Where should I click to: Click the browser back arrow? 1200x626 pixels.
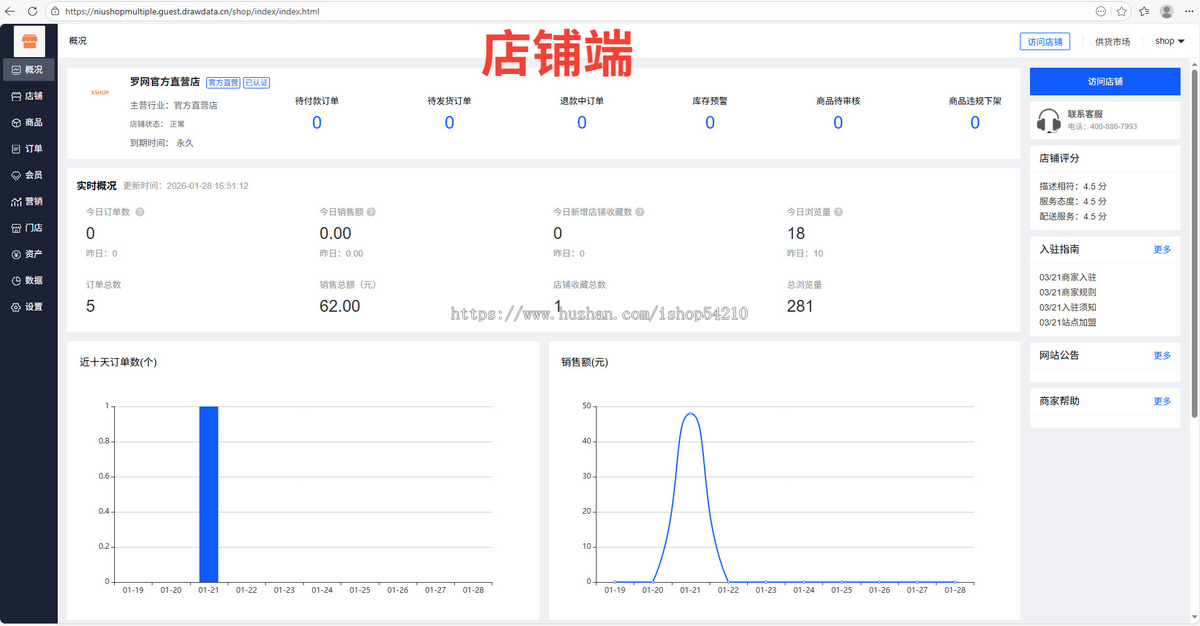coord(10,11)
